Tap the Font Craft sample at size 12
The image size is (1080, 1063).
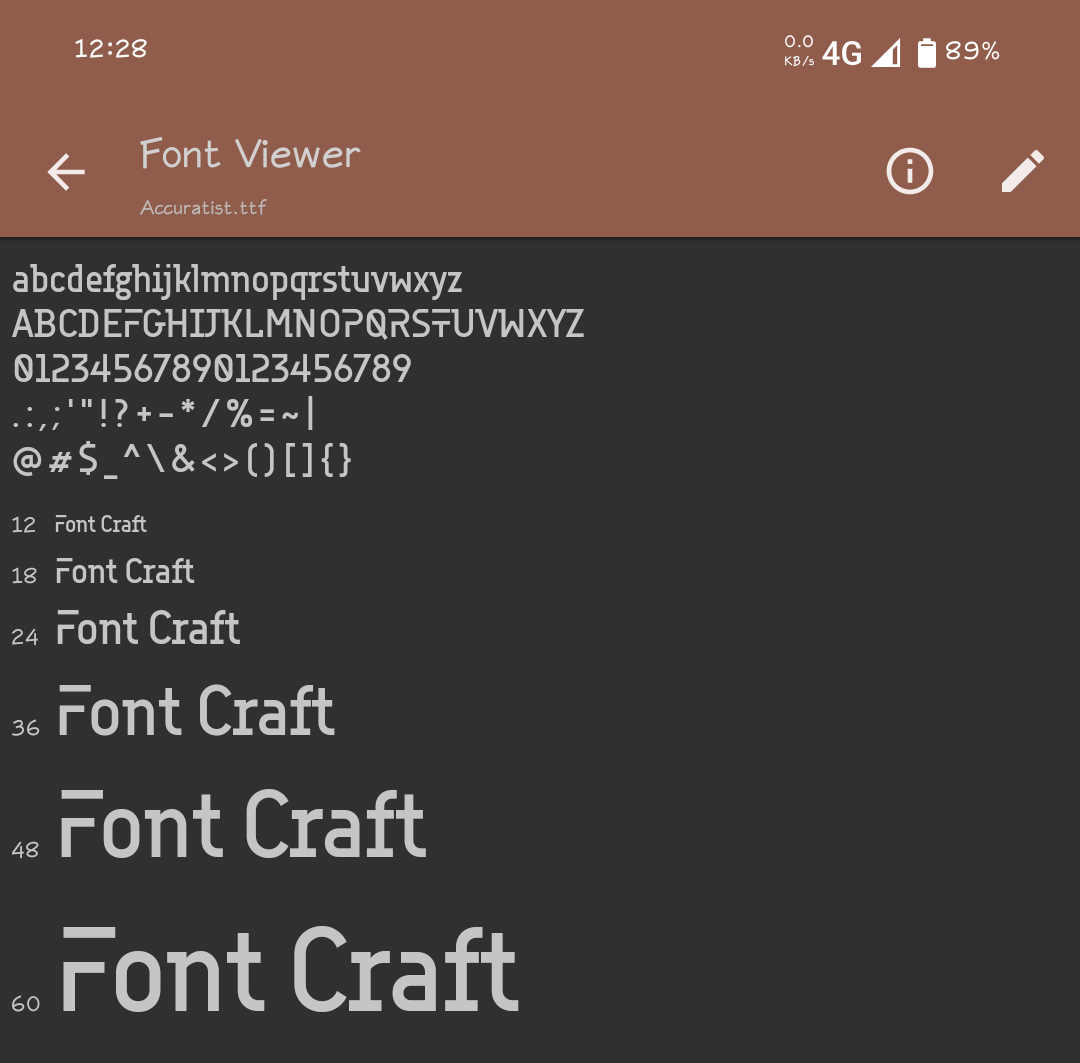click(101, 524)
